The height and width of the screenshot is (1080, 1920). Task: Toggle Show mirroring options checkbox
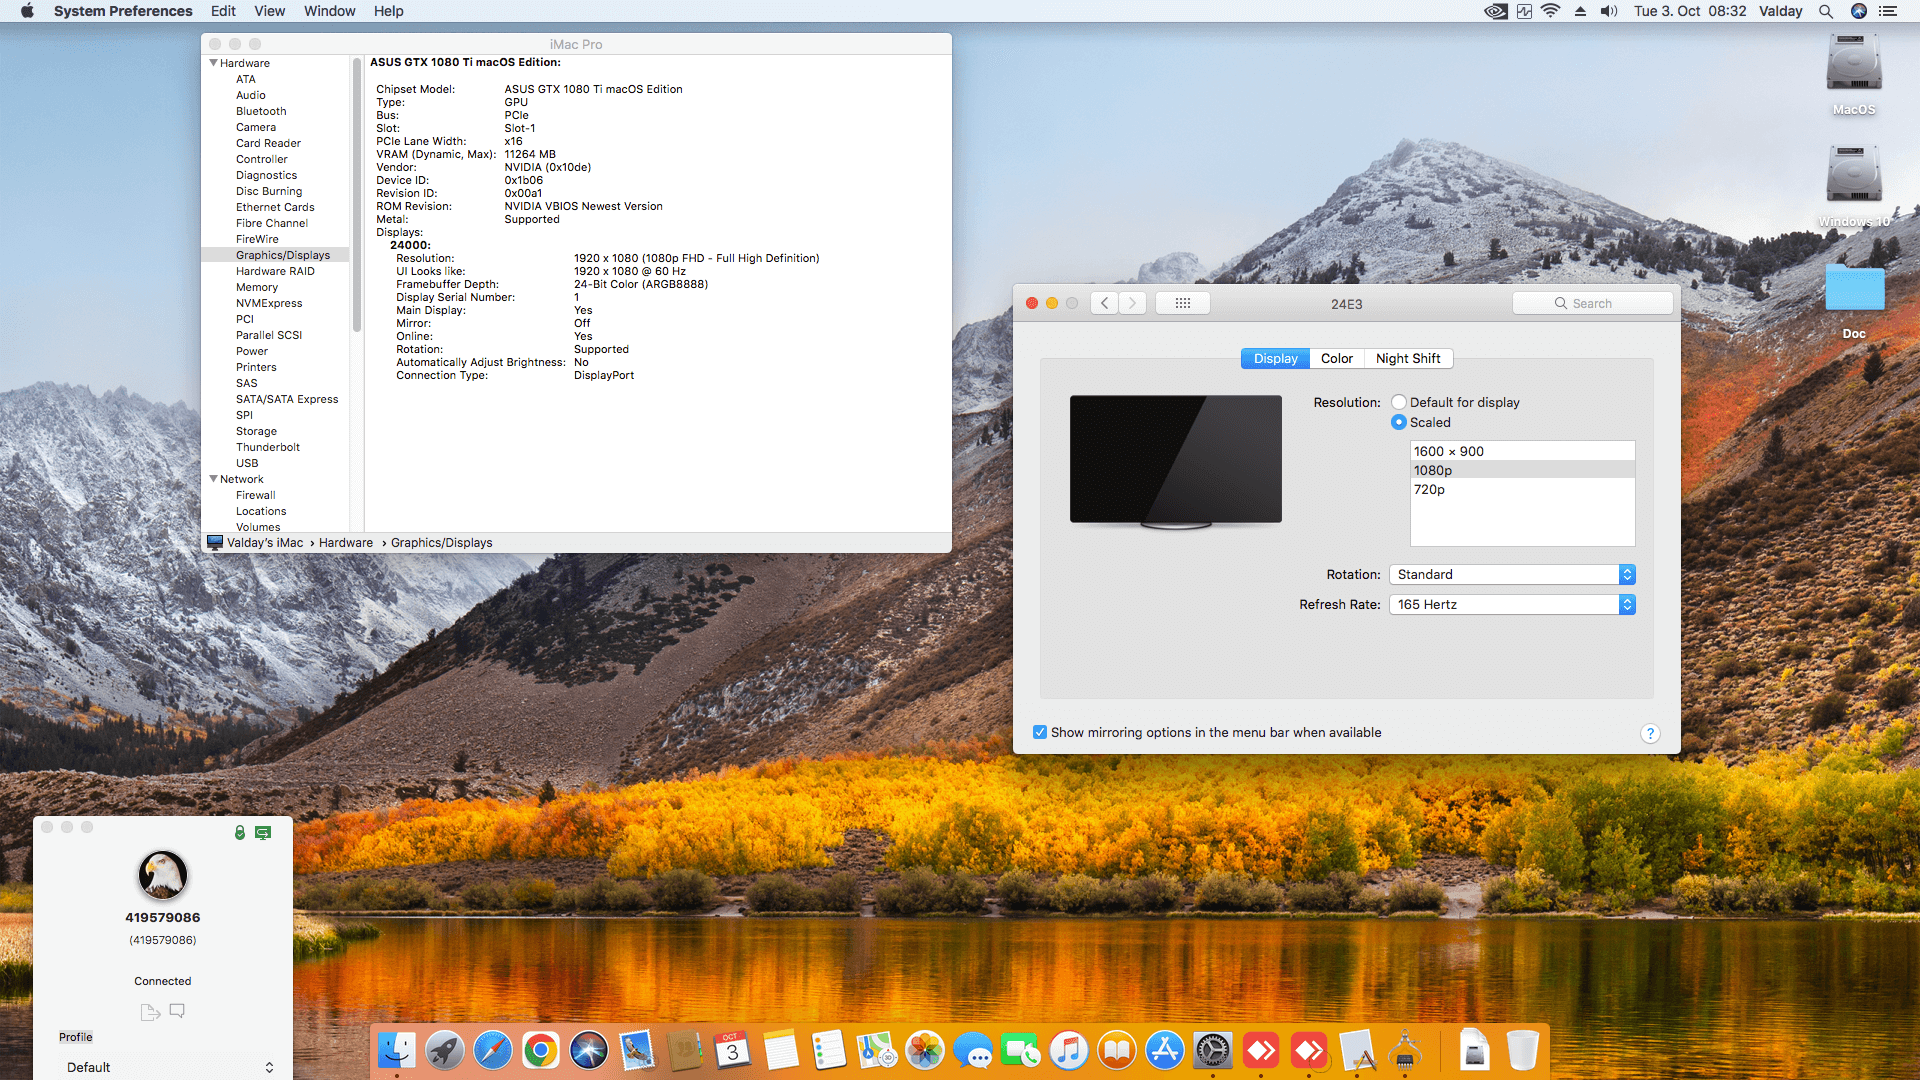pyautogui.click(x=1040, y=732)
